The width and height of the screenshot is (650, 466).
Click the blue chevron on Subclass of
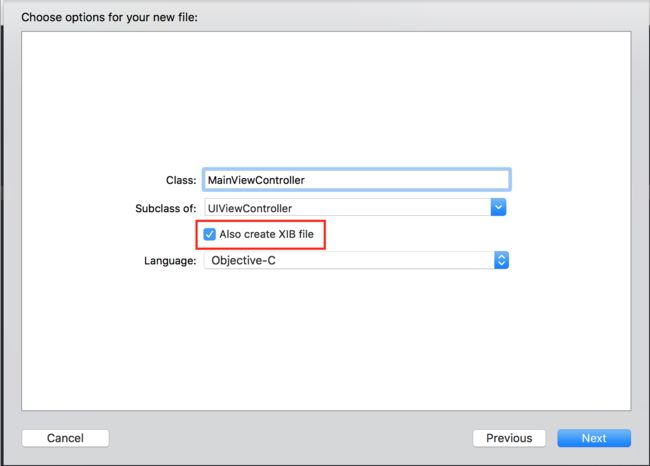pyautogui.click(x=498, y=207)
